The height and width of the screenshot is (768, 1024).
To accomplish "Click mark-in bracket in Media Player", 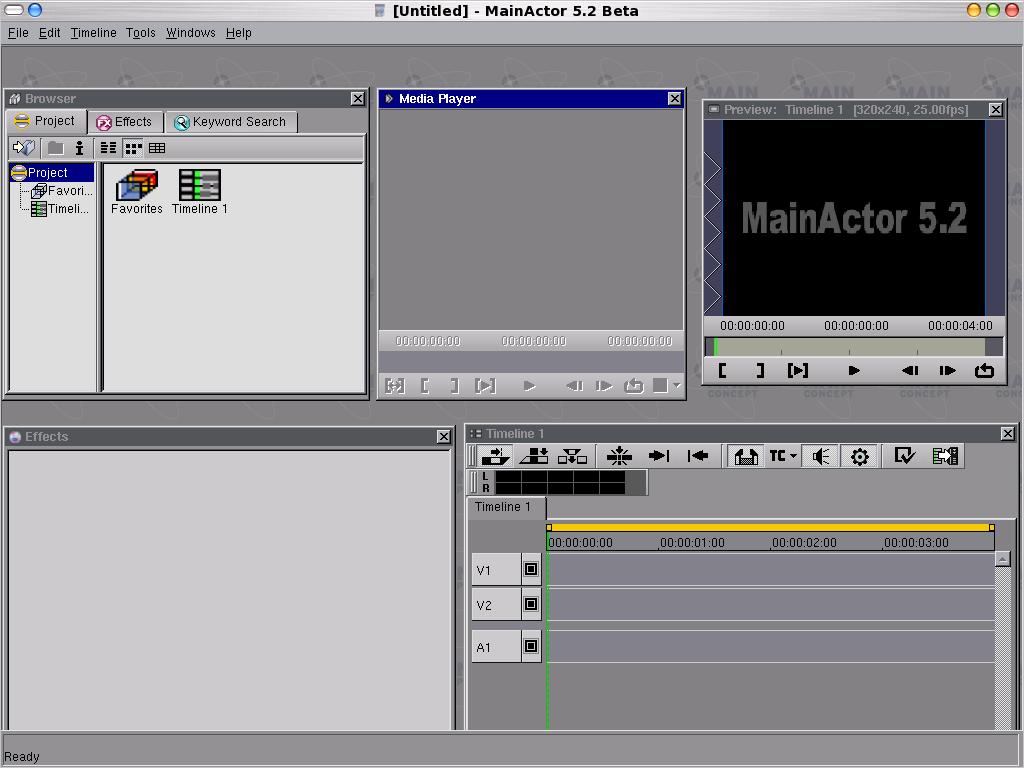I will (425, 386).
